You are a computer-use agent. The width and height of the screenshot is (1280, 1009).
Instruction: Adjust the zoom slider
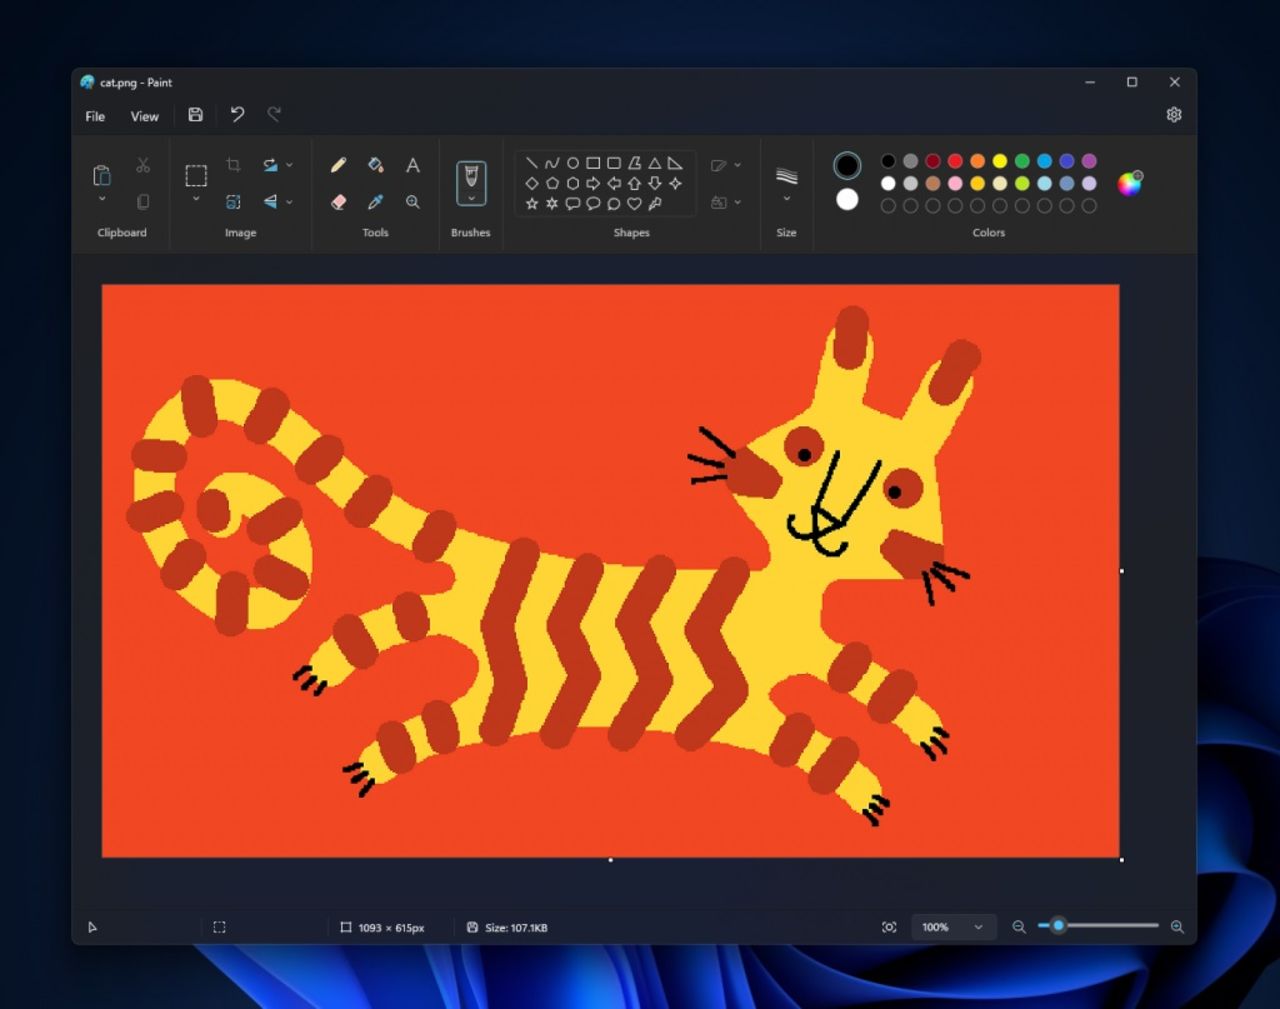point(1057,927)
